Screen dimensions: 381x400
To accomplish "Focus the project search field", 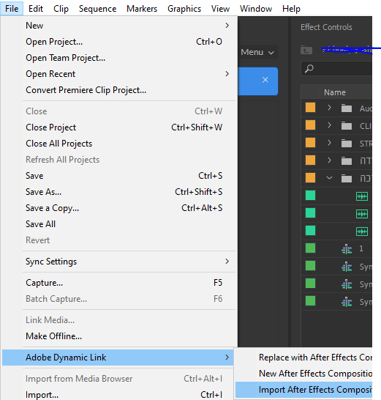I will click(x=336, y=69).
